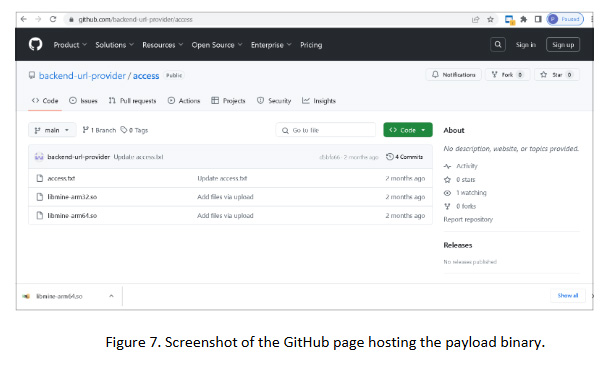Click Add files via upload for libmine-arm64.so
This screenshot has height=366, width=616.
coord(225,216)
